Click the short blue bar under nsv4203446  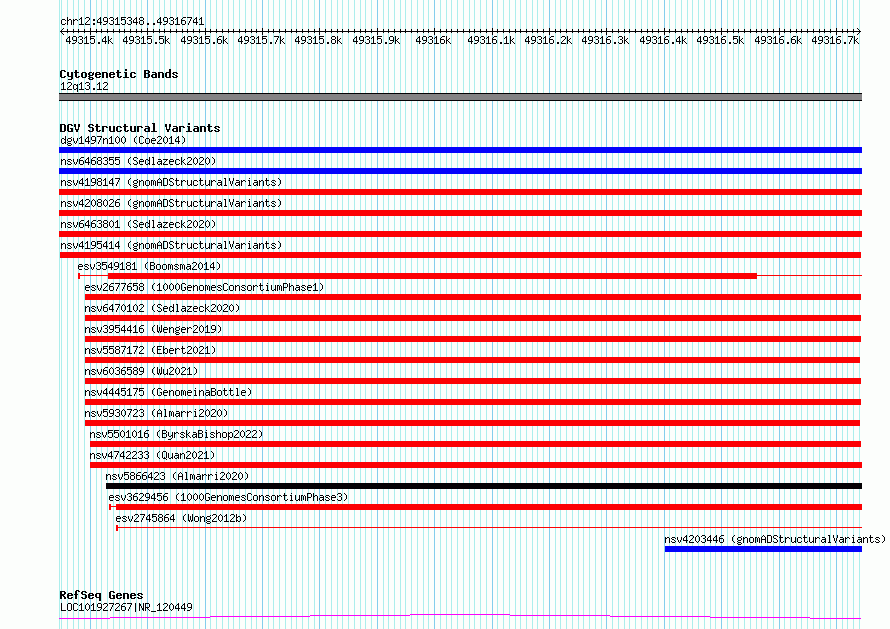click(763, 549)
